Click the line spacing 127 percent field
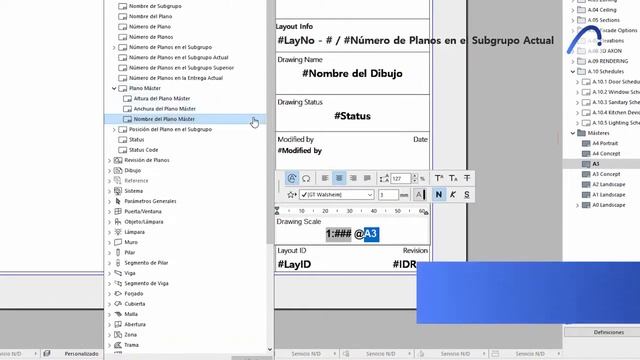Screen dimensions: 640x360 401,178
